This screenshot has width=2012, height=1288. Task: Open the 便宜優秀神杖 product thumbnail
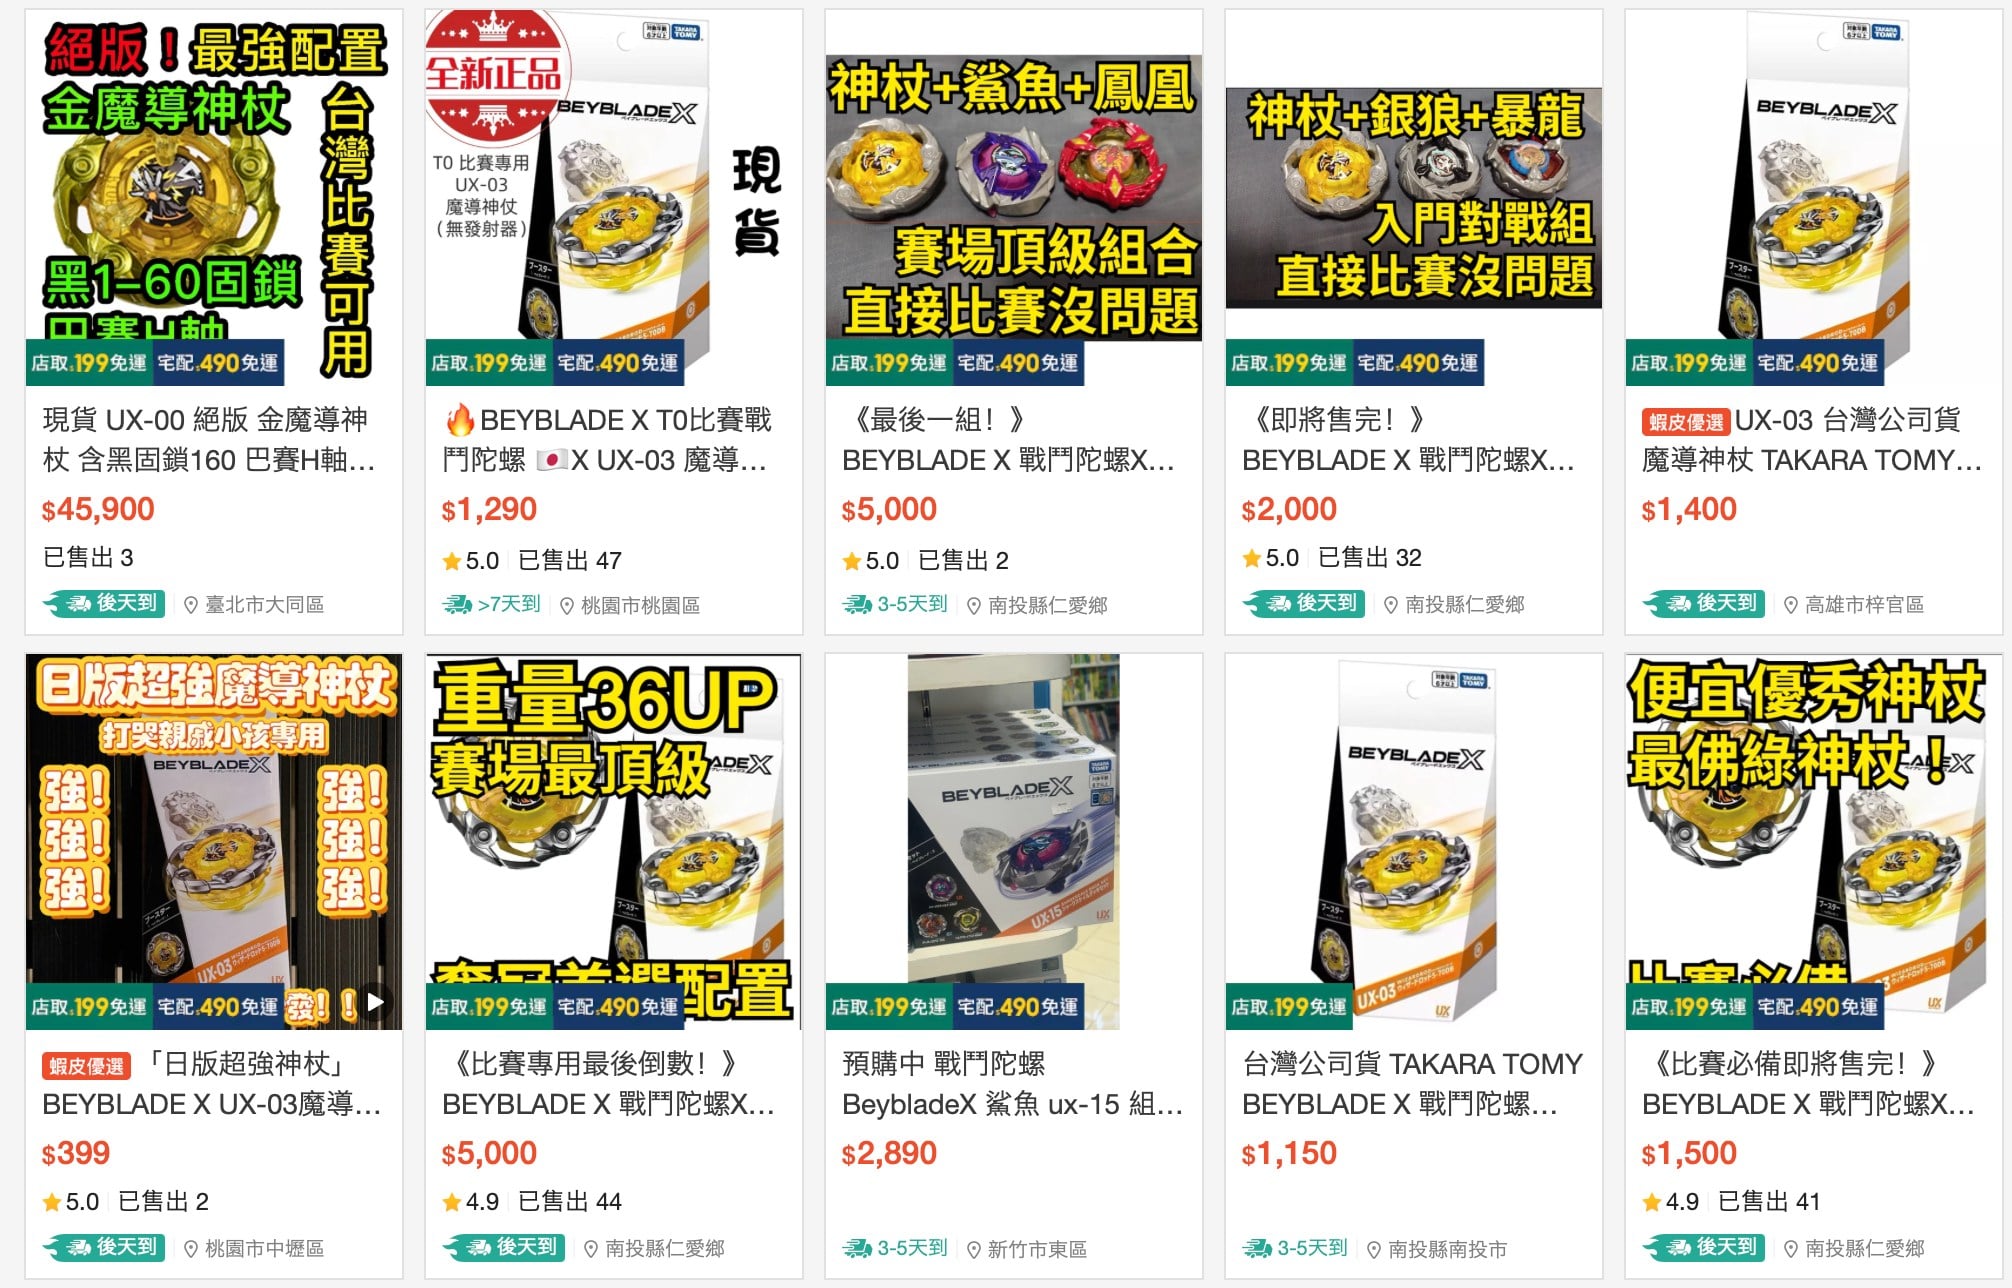pos(1814,841)
